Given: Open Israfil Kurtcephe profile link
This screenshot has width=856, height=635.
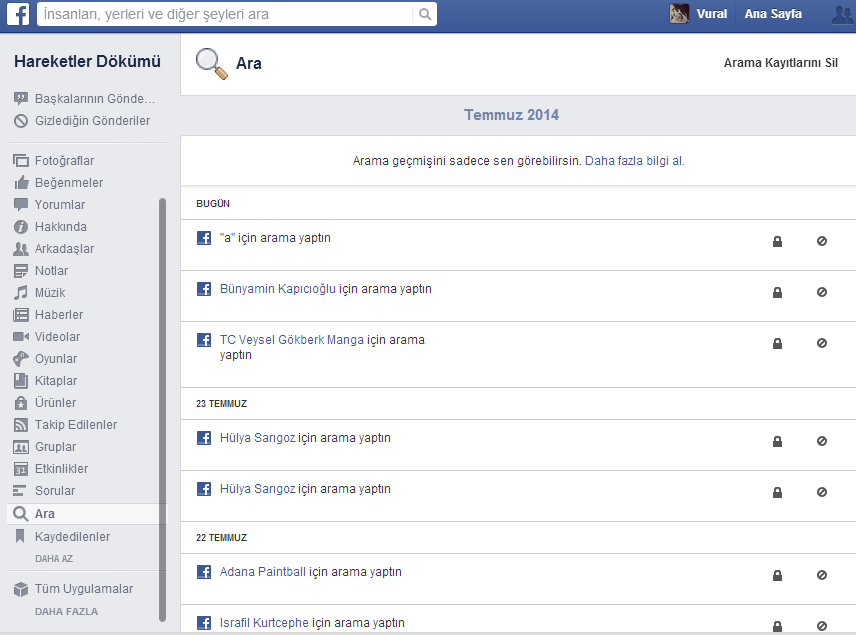Looking at the screenshot, I should 264,622.
